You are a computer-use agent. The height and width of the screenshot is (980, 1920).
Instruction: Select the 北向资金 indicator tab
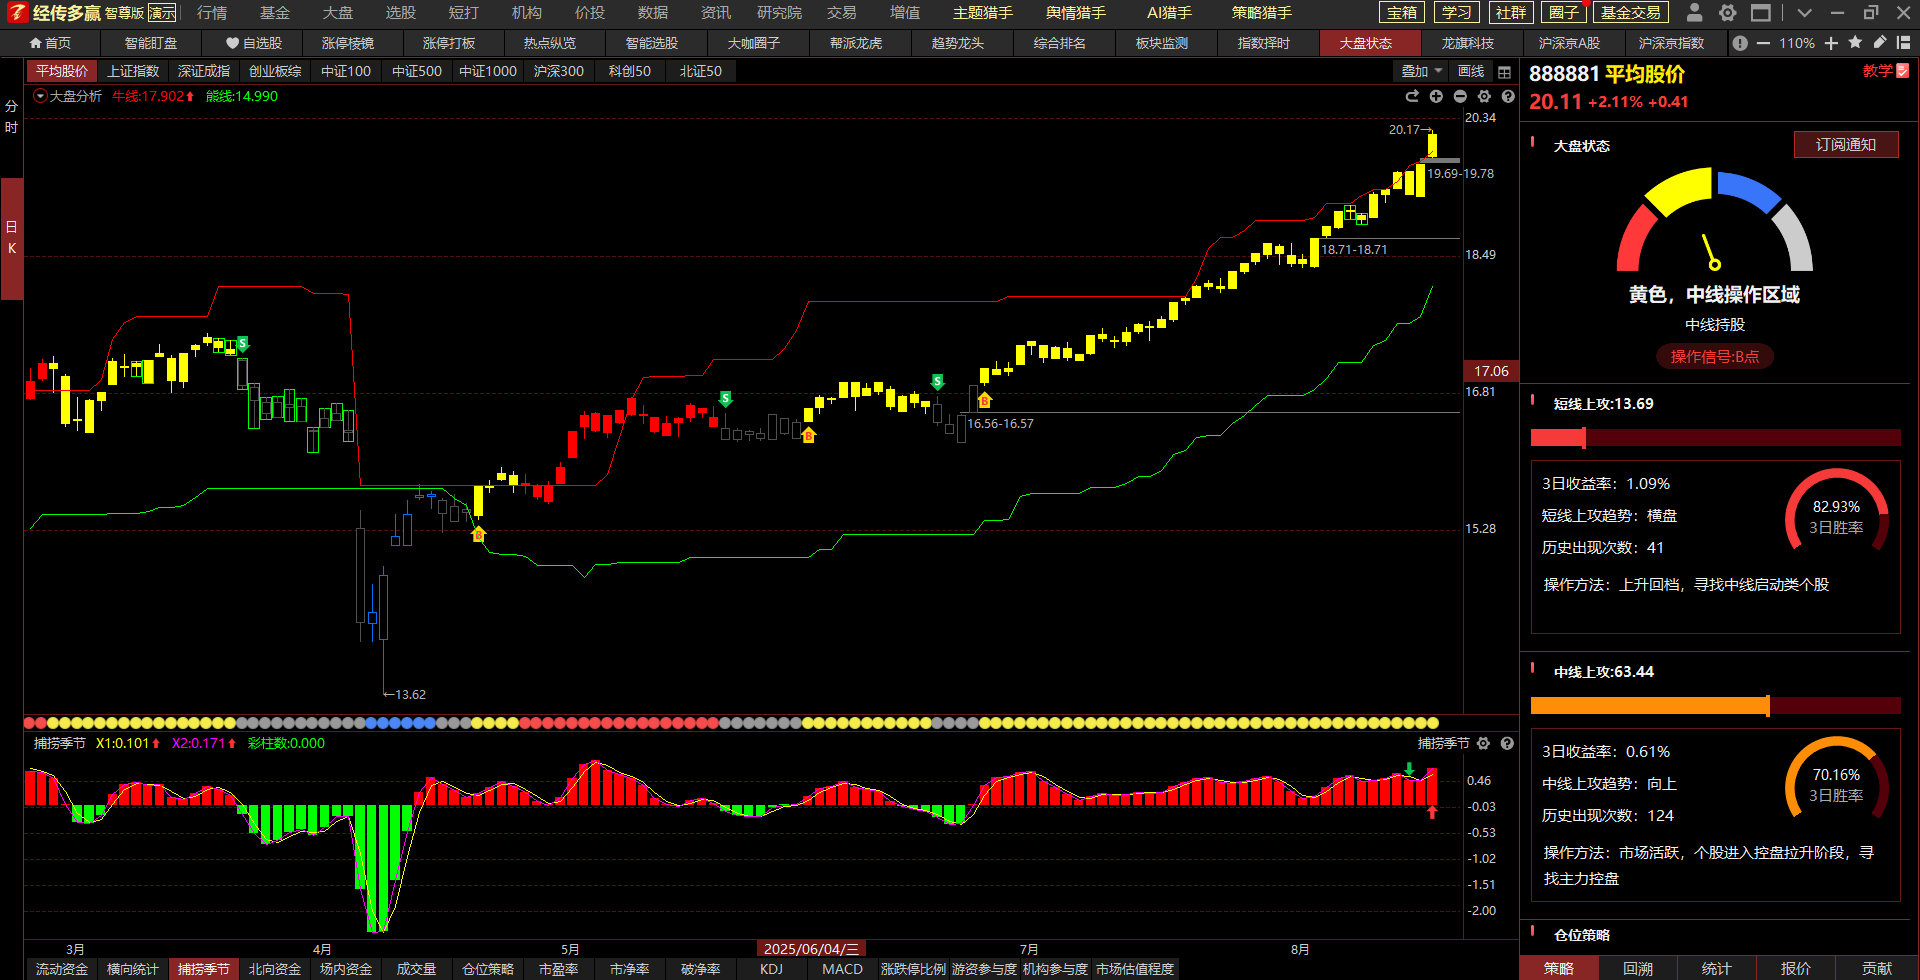tap(275, 969)
